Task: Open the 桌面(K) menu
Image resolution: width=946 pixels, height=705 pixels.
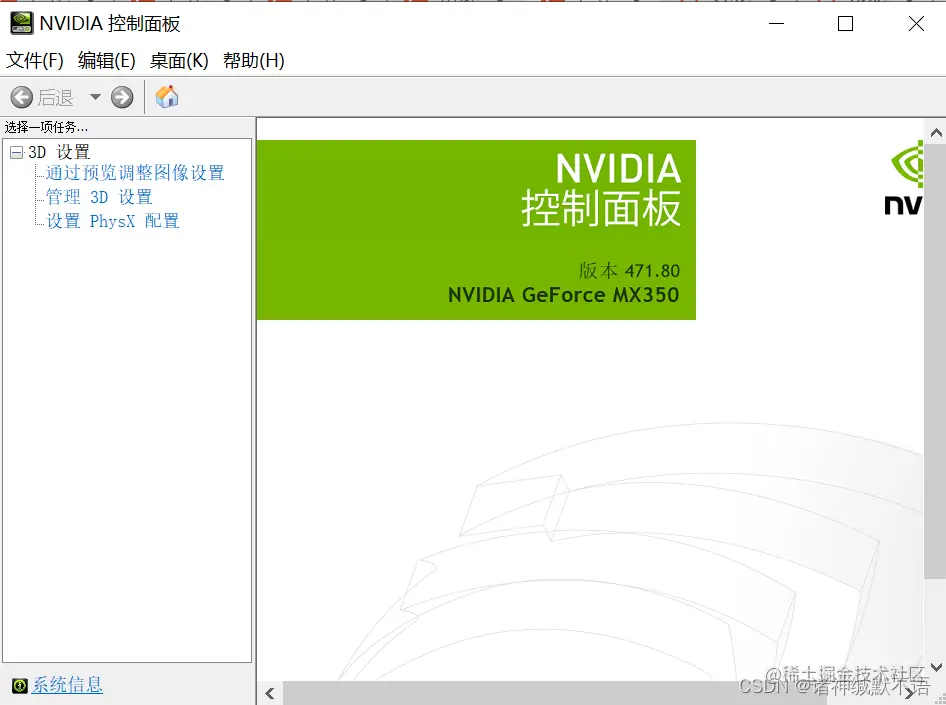Action: coord(179,60)
